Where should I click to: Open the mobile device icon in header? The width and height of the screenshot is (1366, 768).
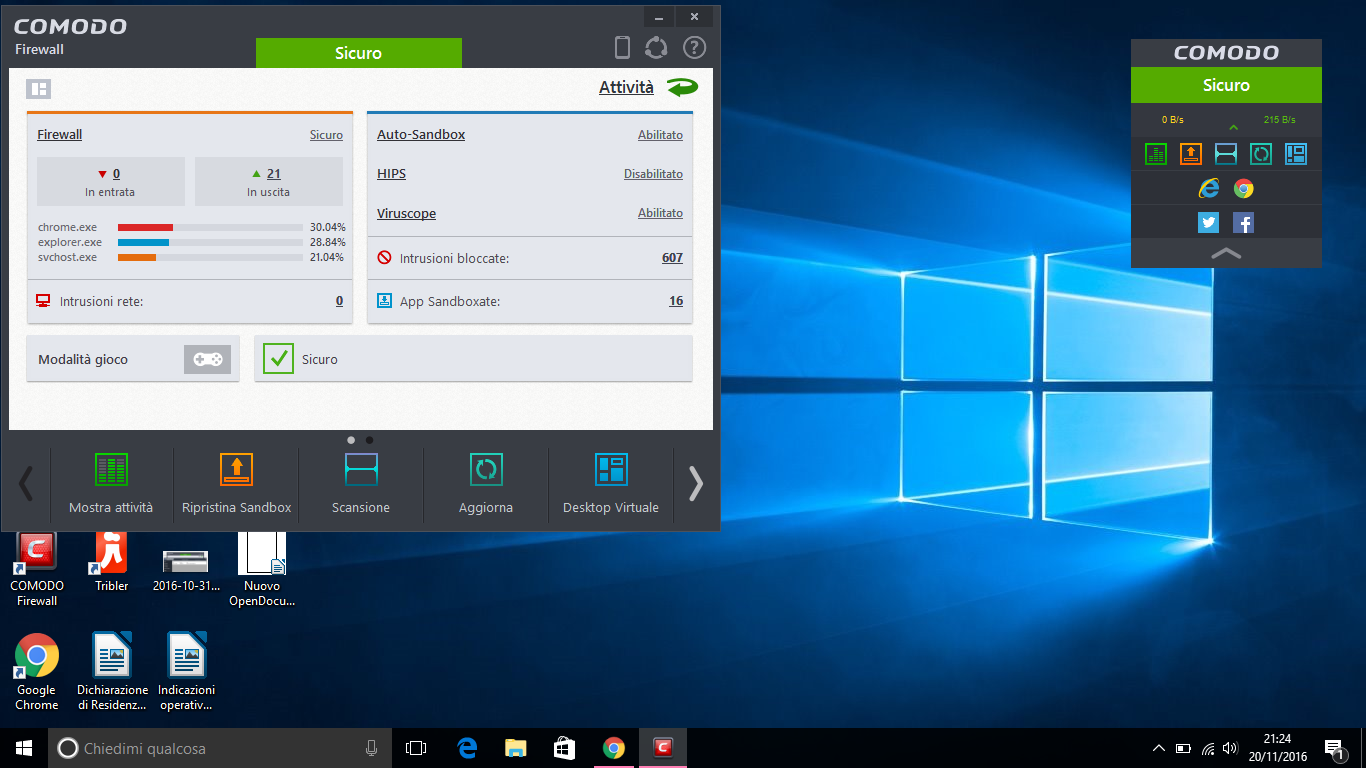pos(622,47)
